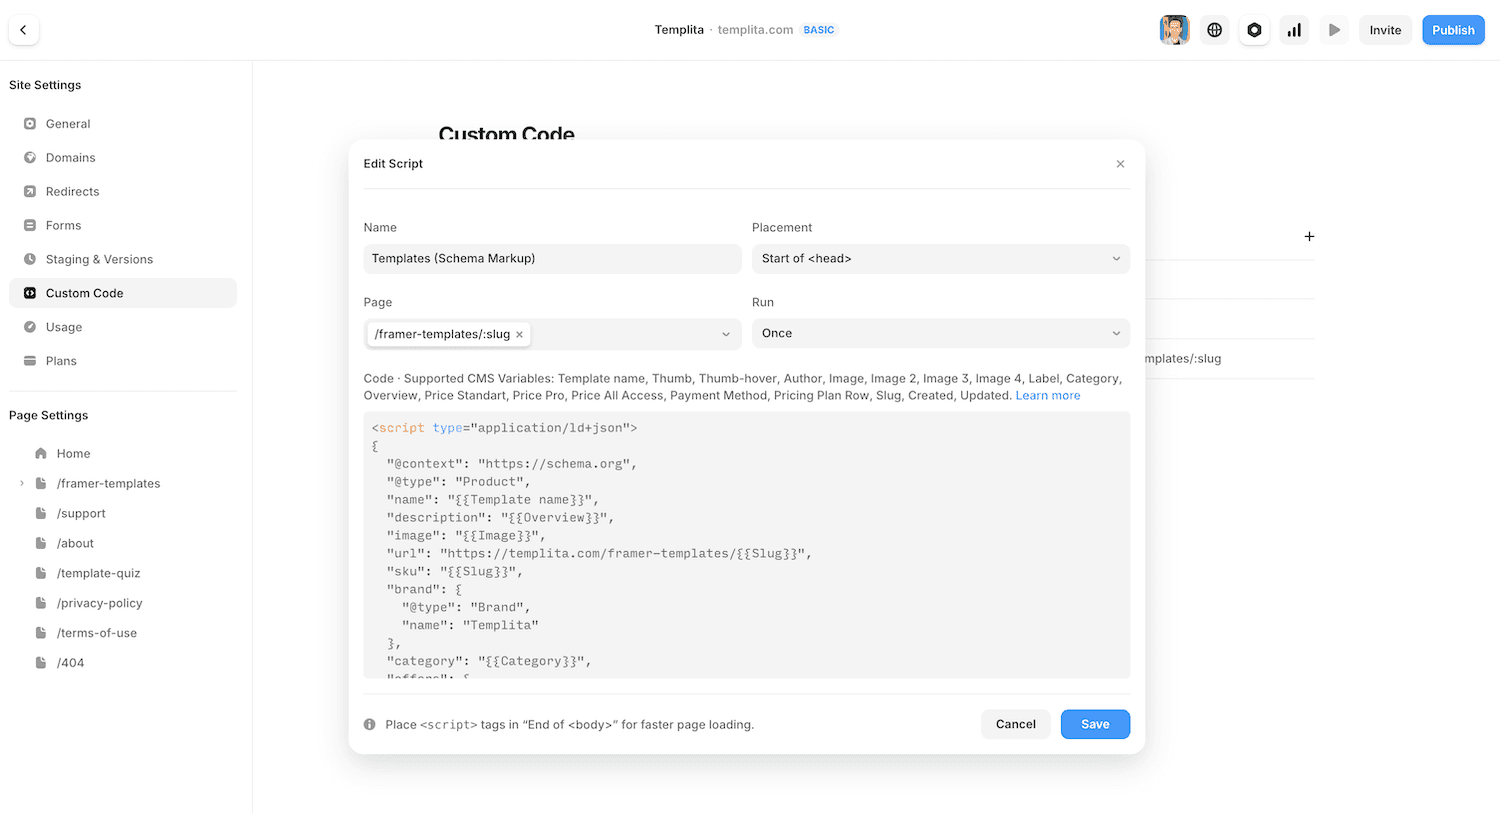The image size is (1500, 813).
Task: Open the Learn more link
Action: click(x=1047, y=395)
